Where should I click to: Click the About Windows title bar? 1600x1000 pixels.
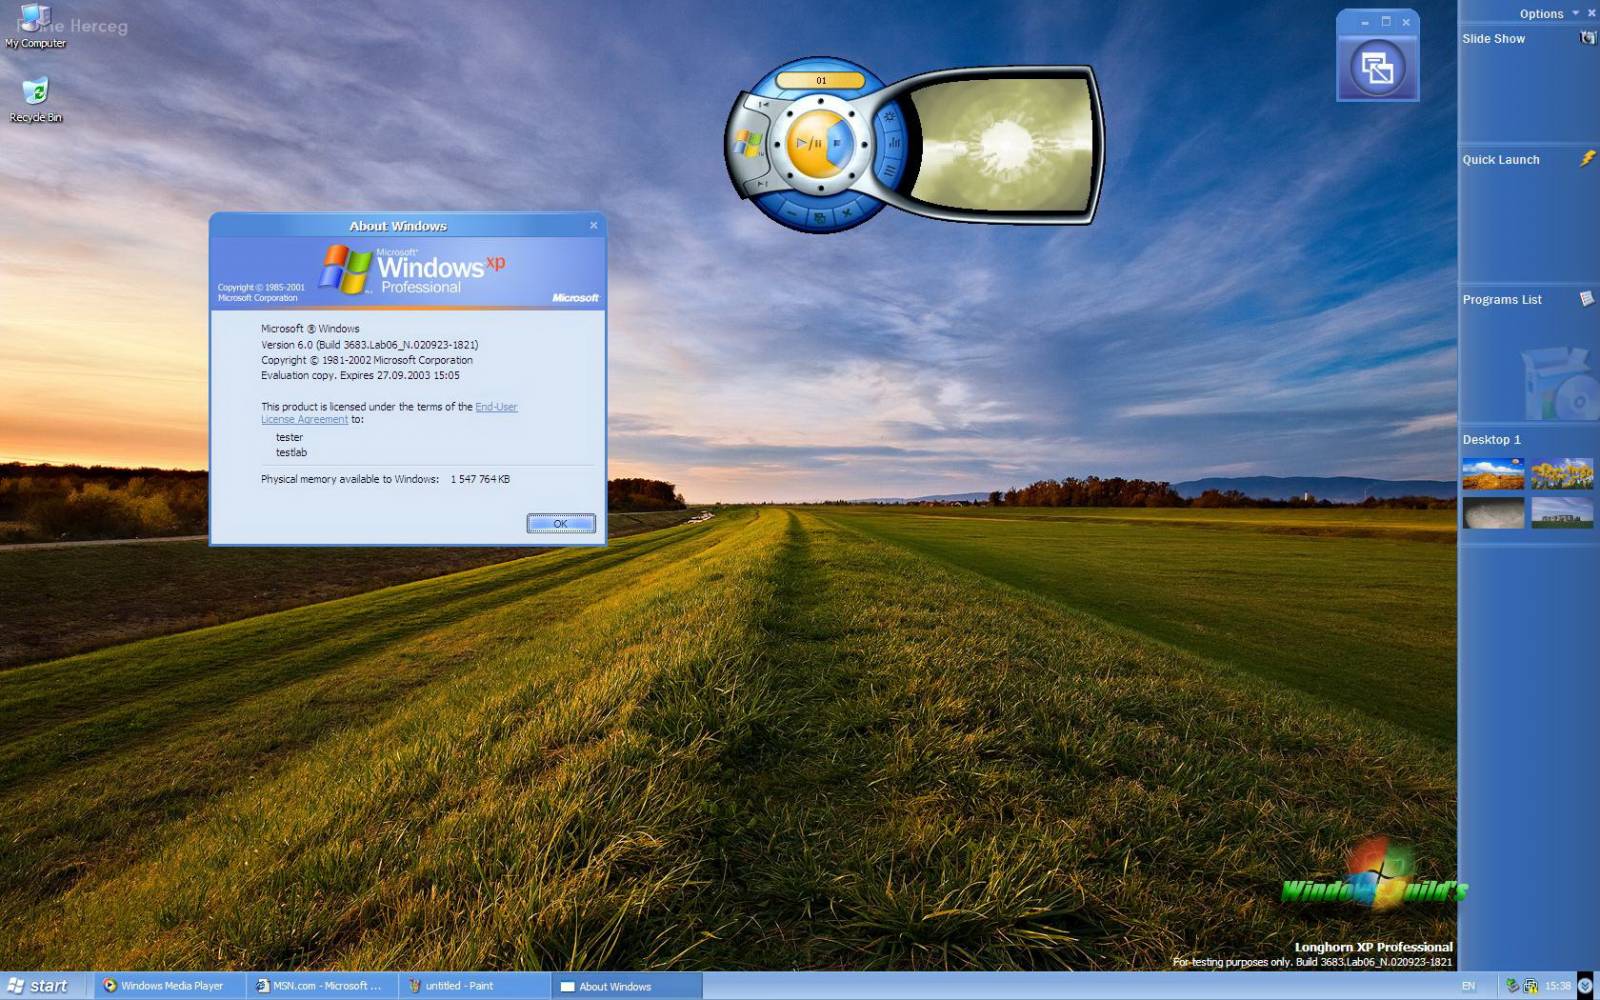pos(398,226)
